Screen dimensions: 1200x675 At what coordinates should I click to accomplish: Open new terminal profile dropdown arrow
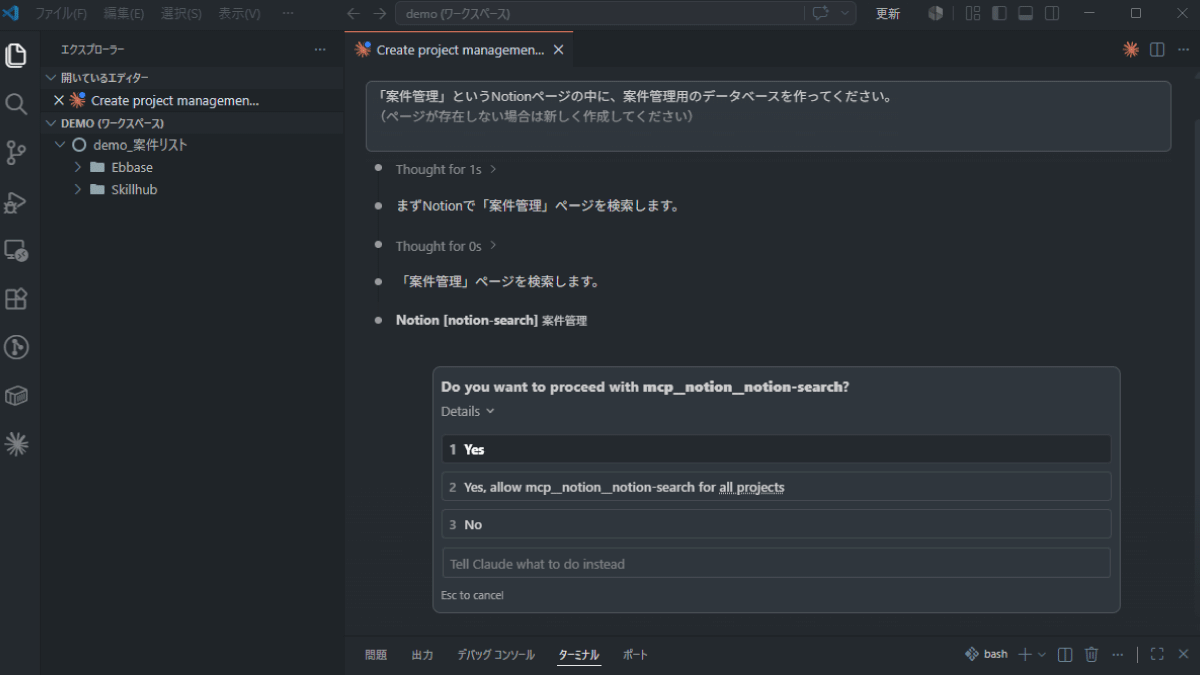1042,654
